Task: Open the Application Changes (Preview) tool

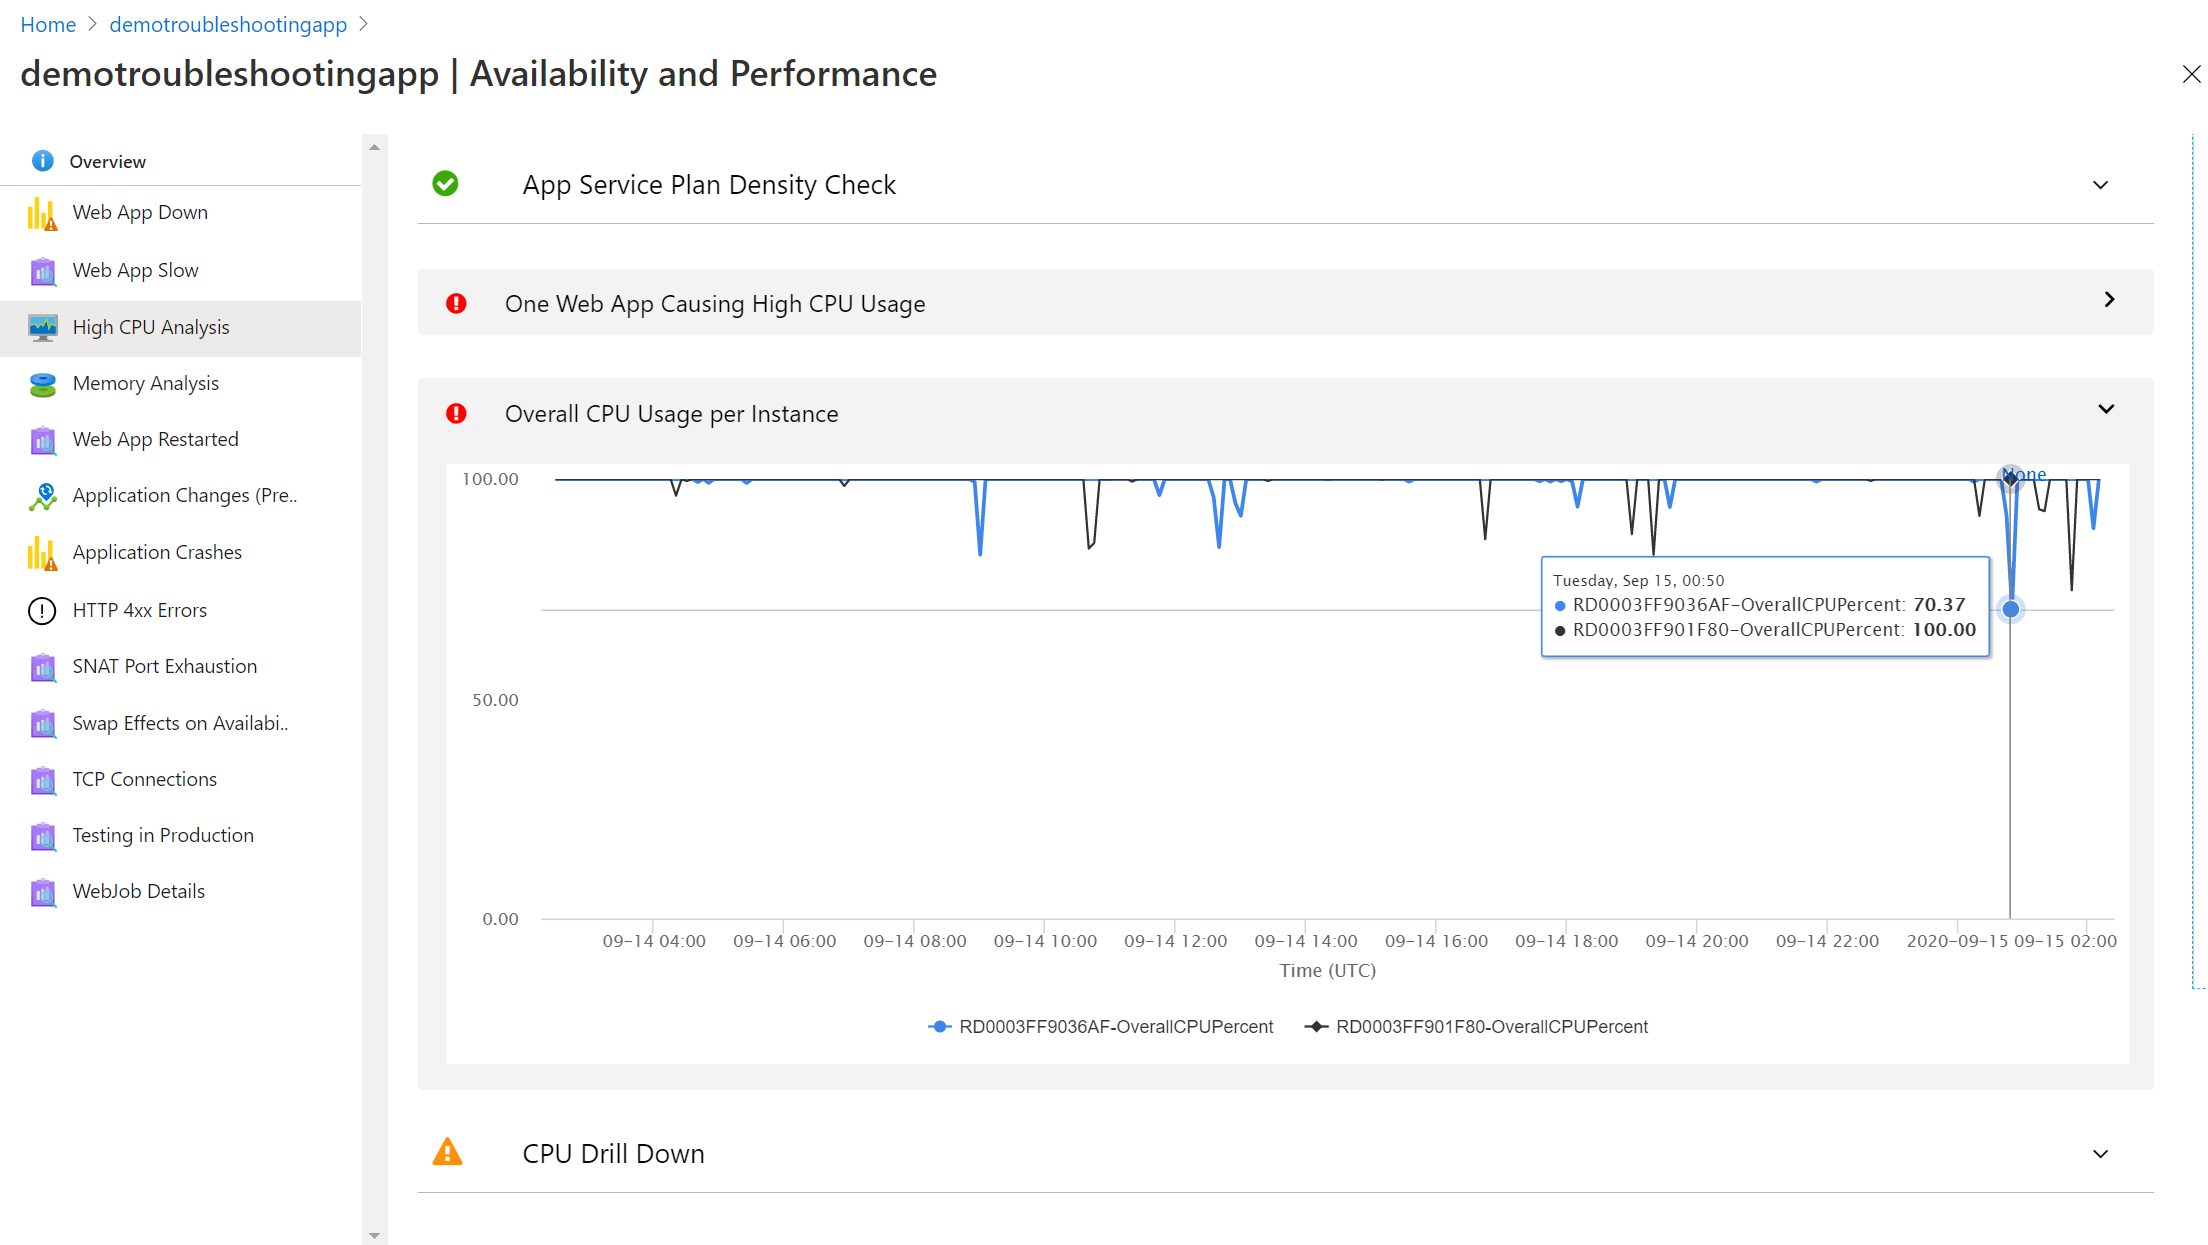Action: 184,495
